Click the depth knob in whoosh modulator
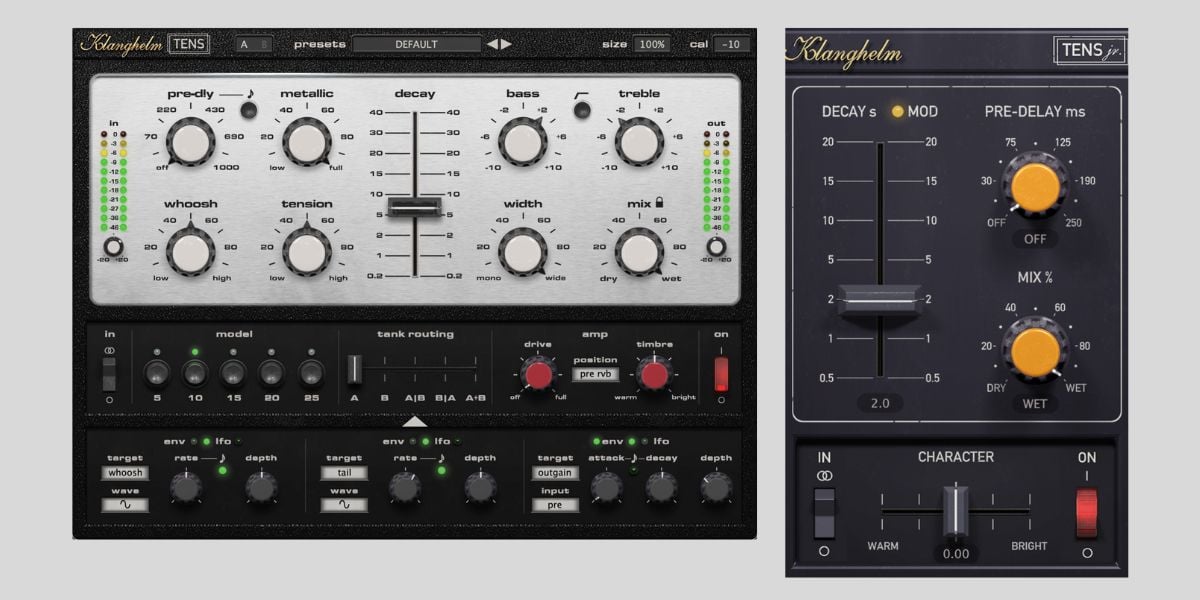Screen dimensions: 1200x600 pos(260,487)
